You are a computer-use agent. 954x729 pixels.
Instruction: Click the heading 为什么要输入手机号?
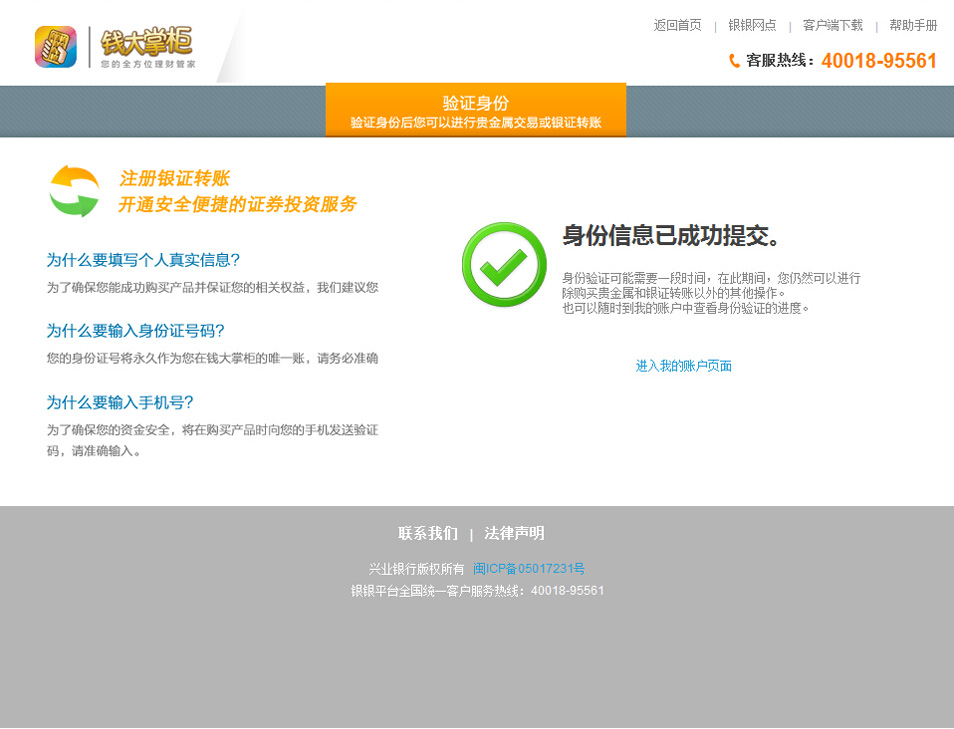click(x=120, y=403)
